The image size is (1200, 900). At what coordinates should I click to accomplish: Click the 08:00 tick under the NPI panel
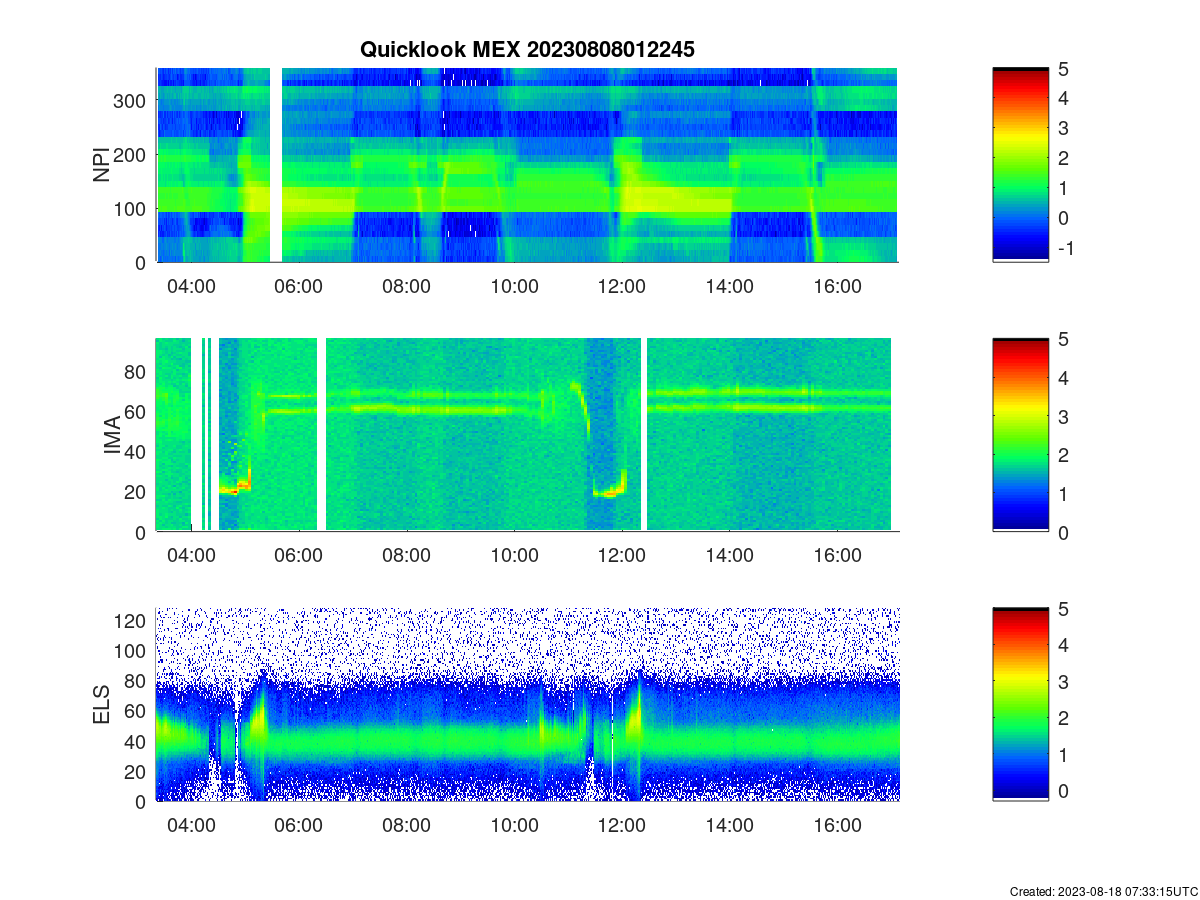point(407,286)
